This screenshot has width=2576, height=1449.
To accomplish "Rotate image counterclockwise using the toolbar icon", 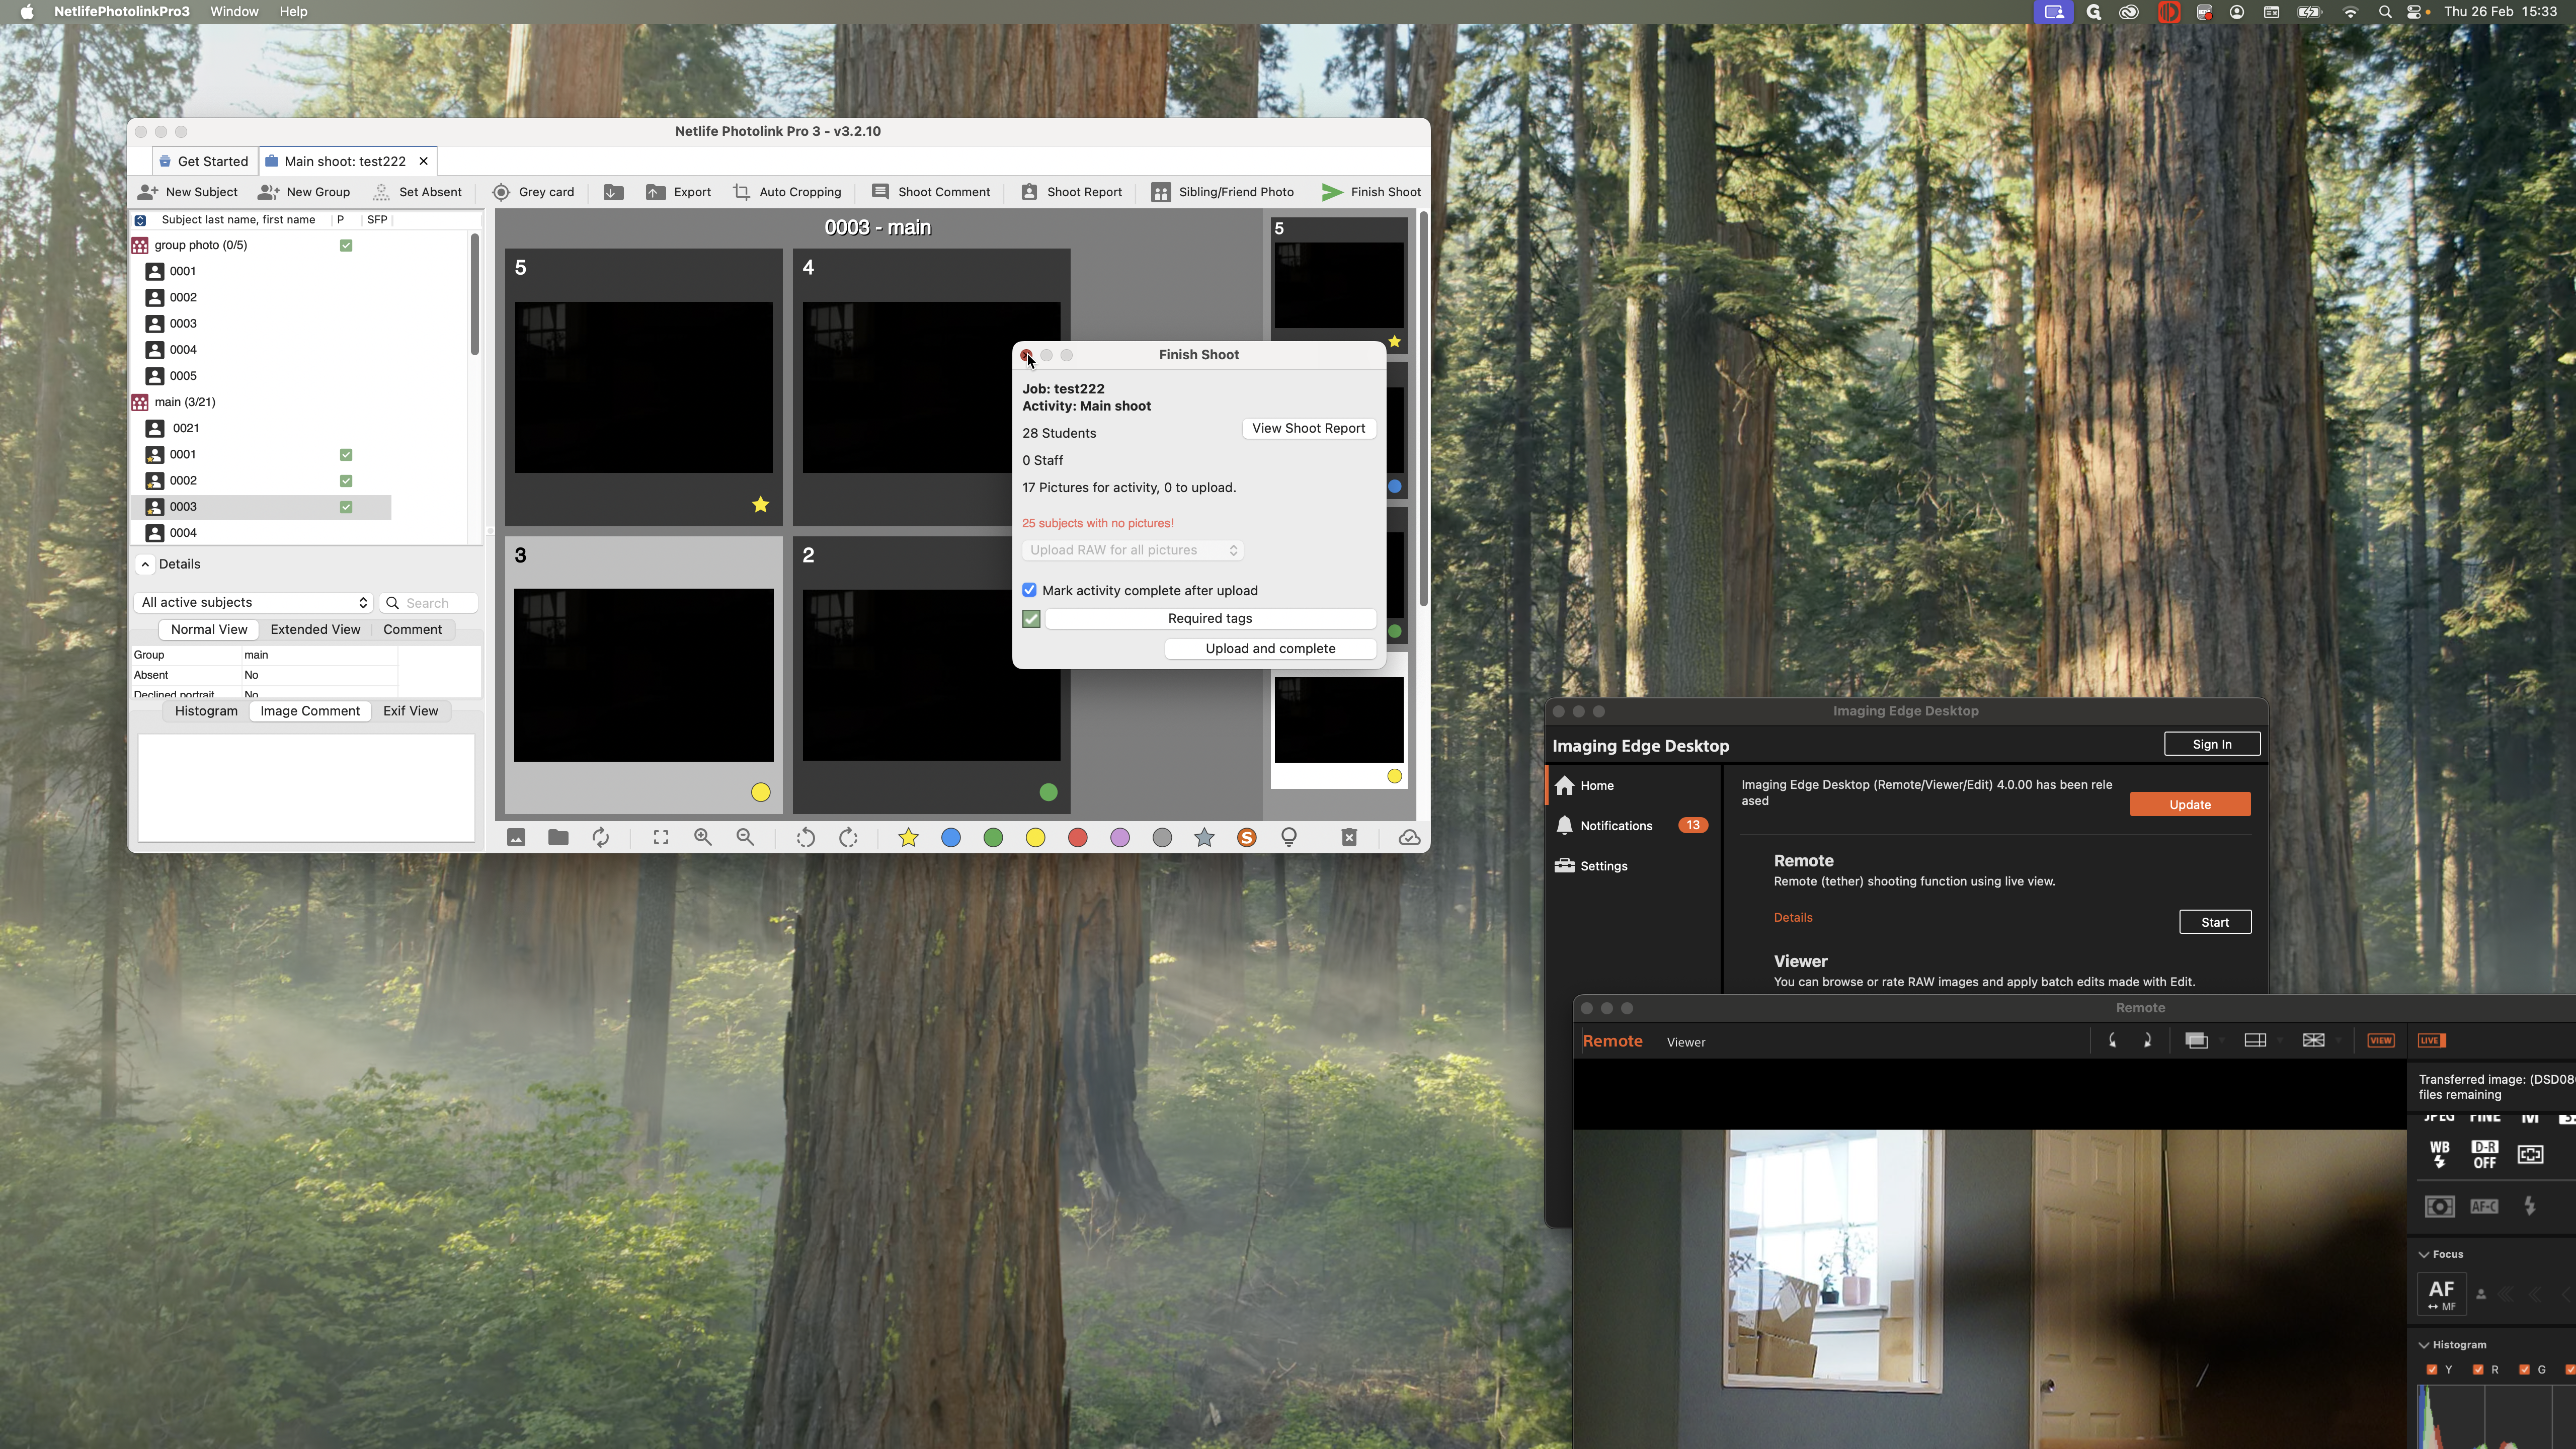I will tap(805, 838).
